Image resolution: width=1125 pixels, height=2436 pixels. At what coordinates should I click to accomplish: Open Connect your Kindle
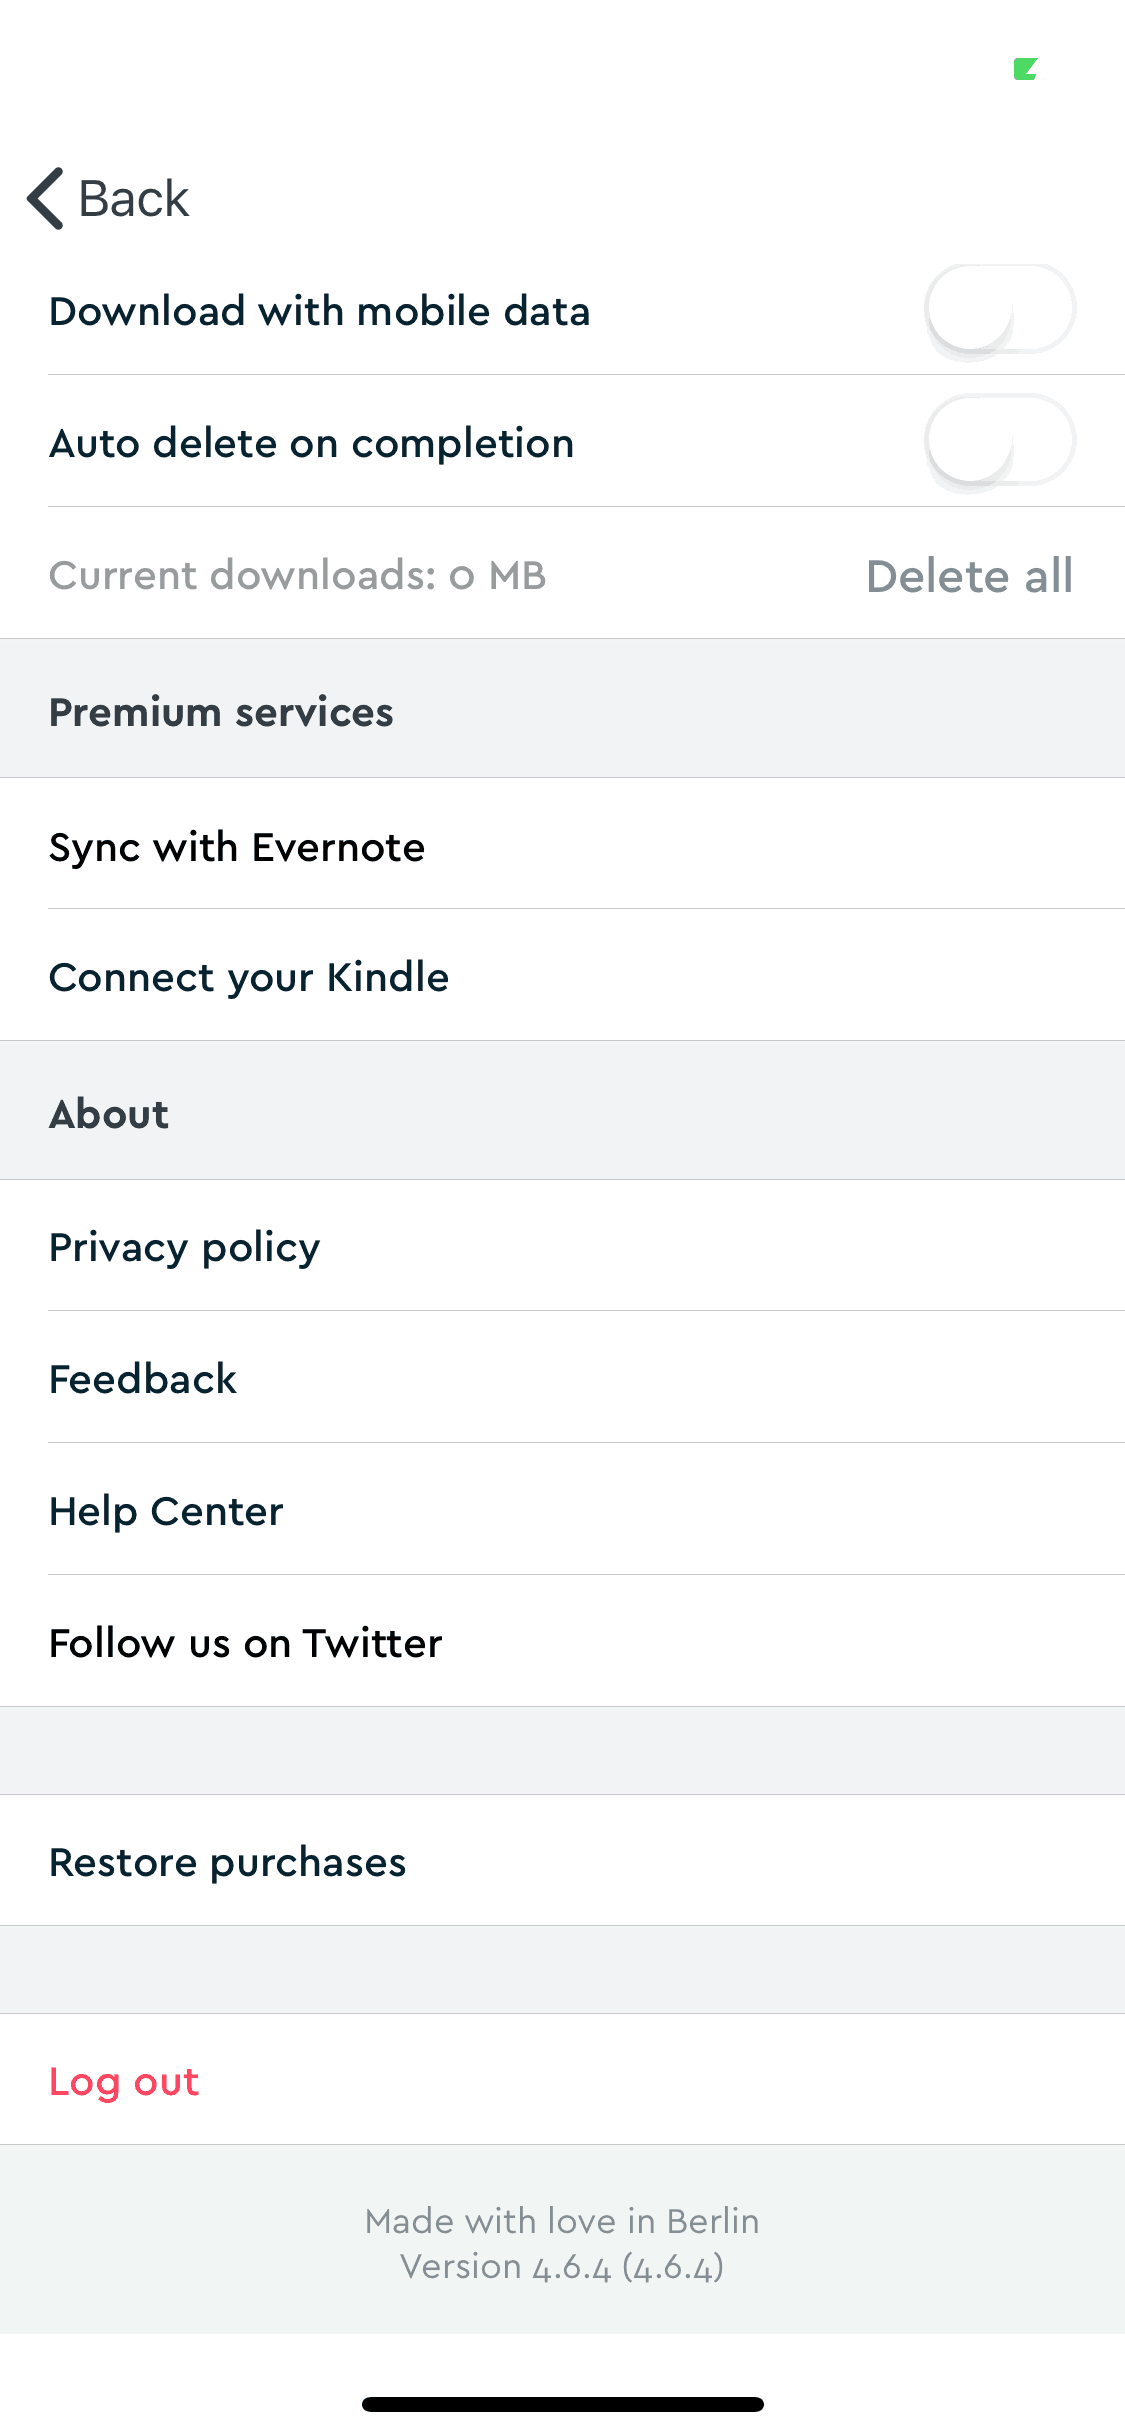(x=249, y=977)
